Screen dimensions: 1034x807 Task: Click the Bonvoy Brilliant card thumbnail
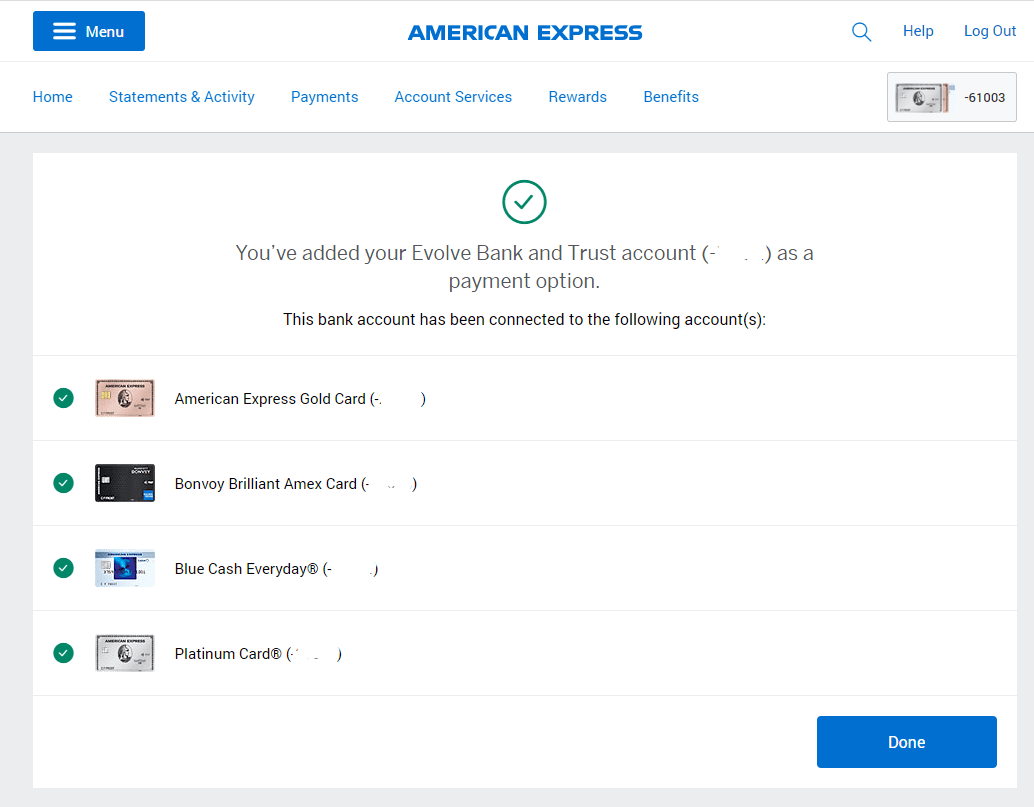[x=125, y=483]
